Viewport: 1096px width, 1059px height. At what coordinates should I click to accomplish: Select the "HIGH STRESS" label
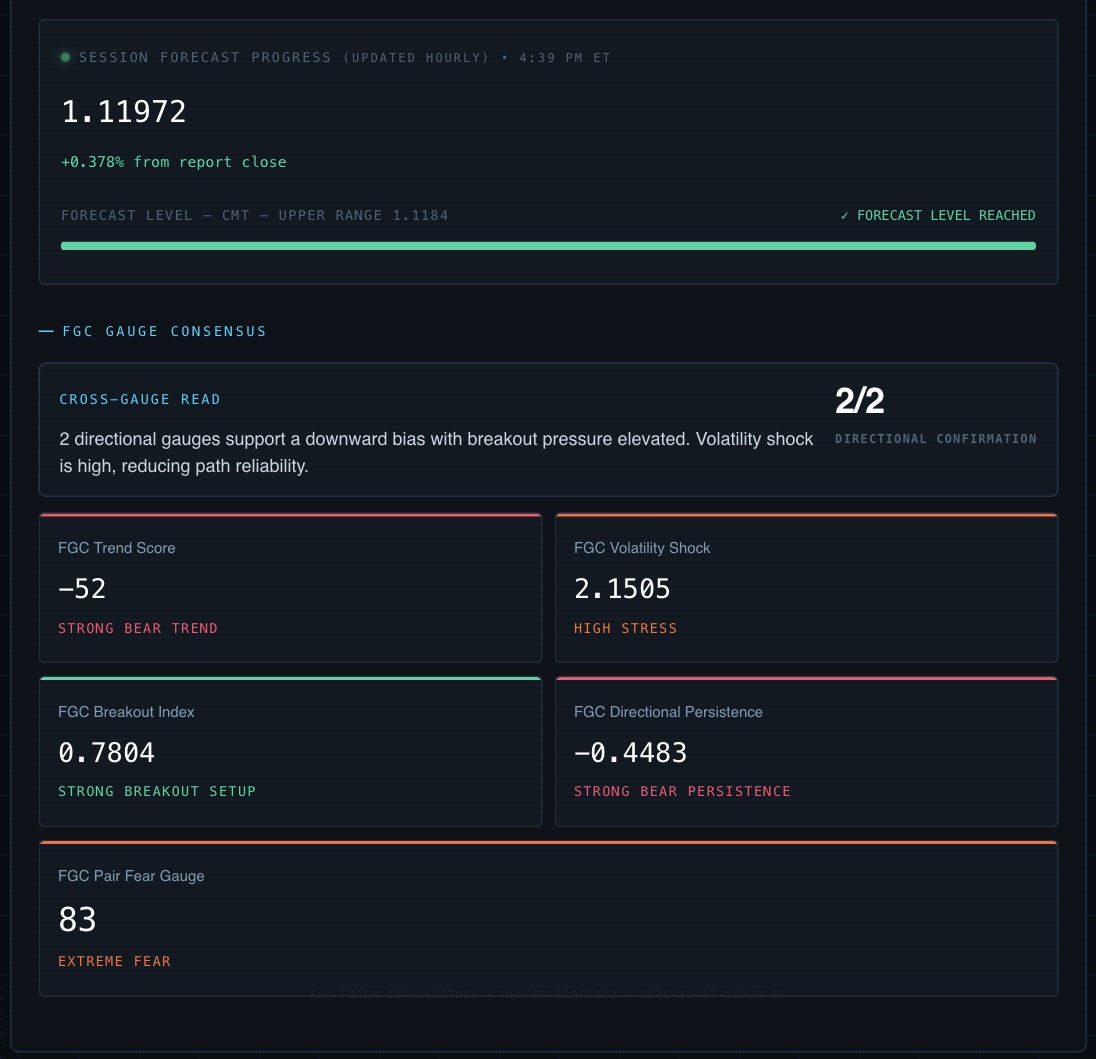[x=626, y=628]
